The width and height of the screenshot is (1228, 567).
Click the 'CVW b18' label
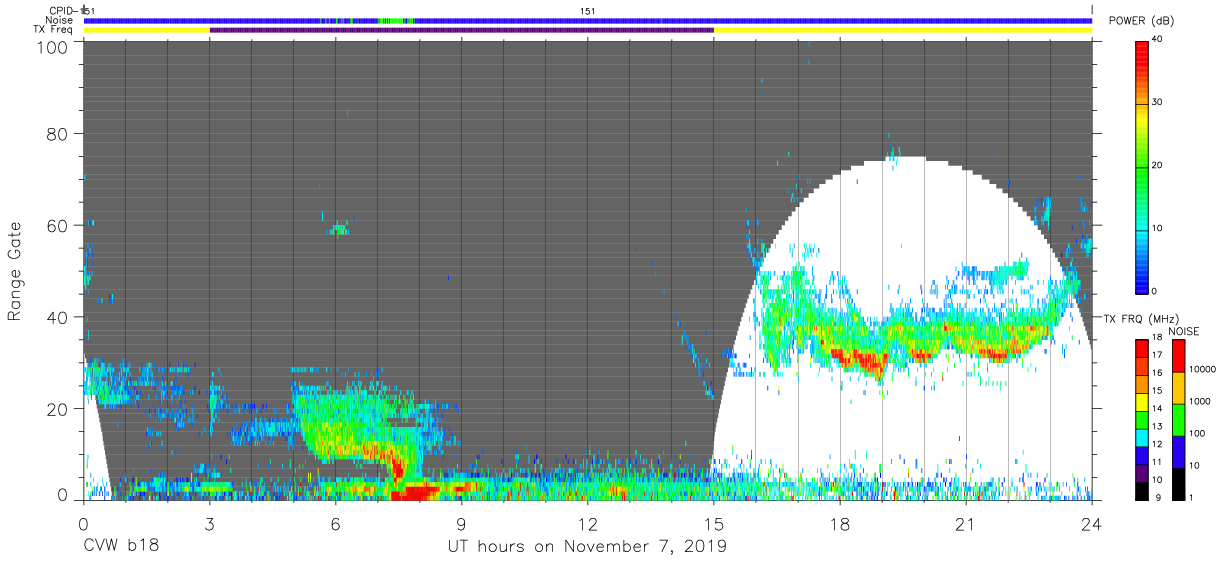pyautogui.click(x=120, y=546)
